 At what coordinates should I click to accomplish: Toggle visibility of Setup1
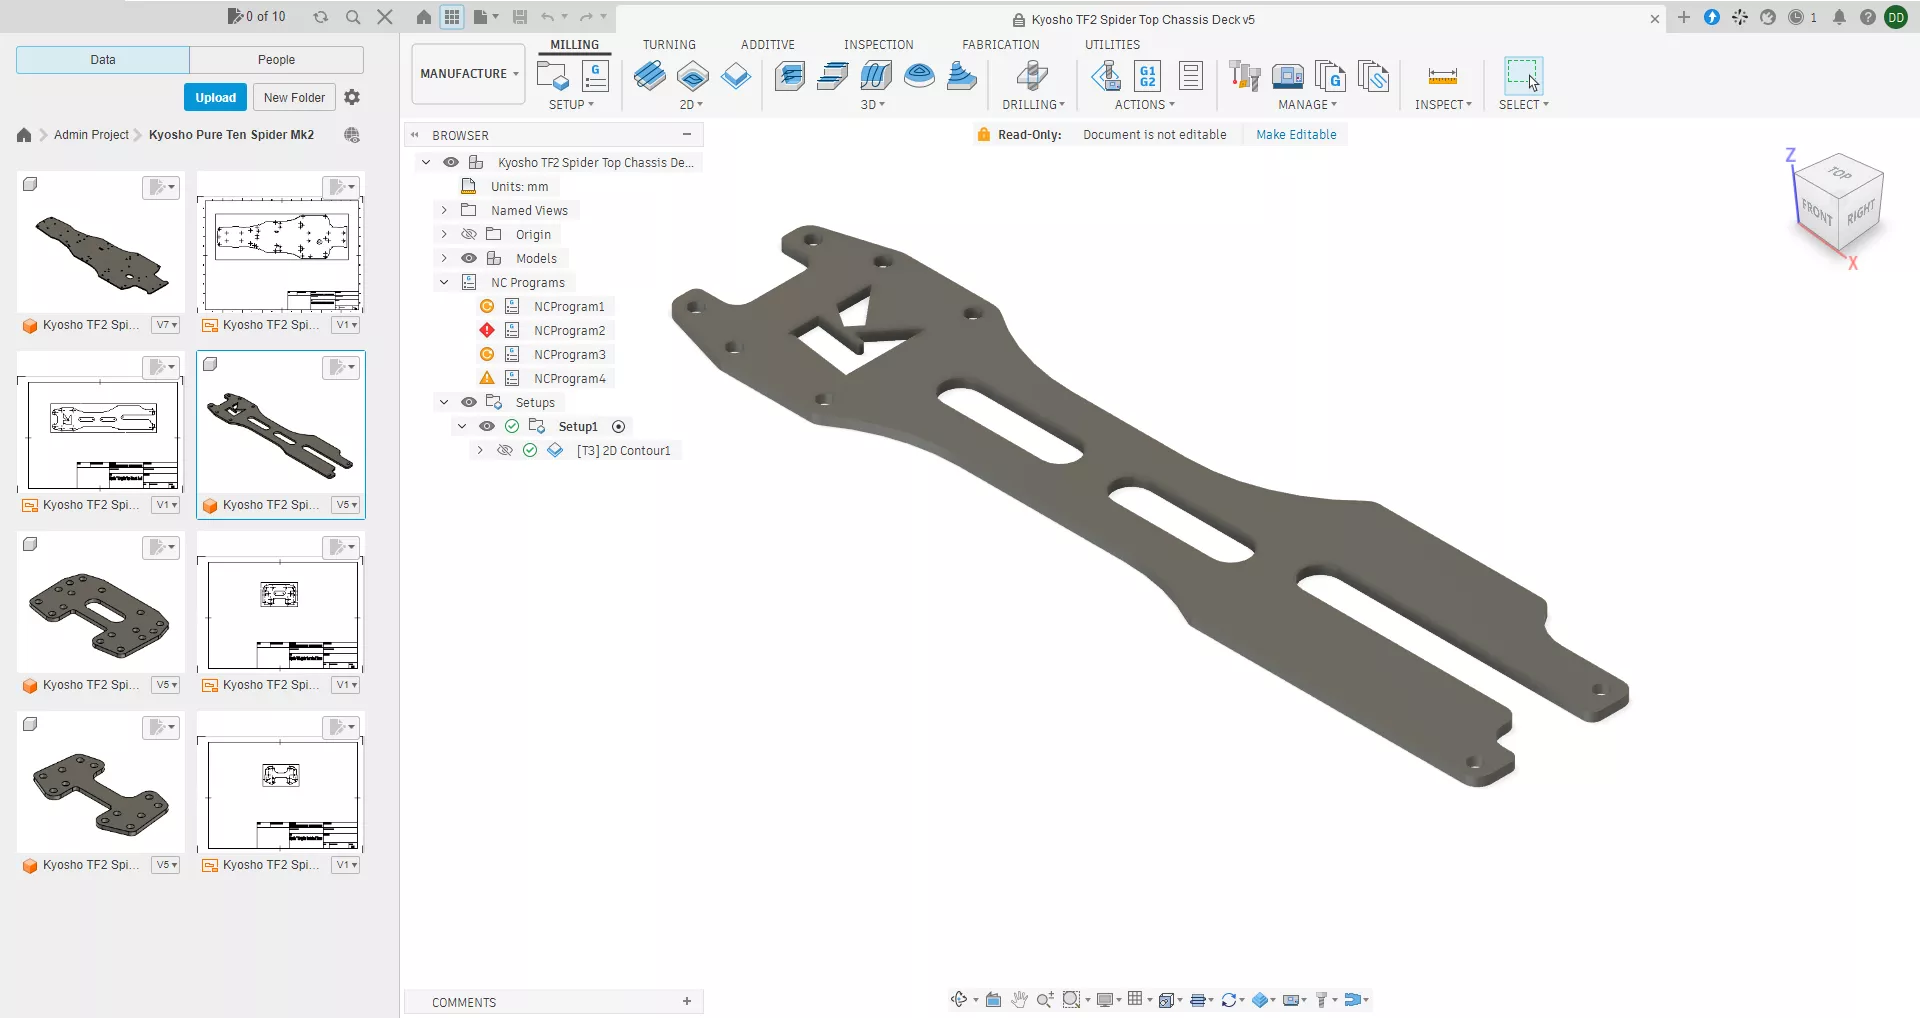(x=487, y=426)
